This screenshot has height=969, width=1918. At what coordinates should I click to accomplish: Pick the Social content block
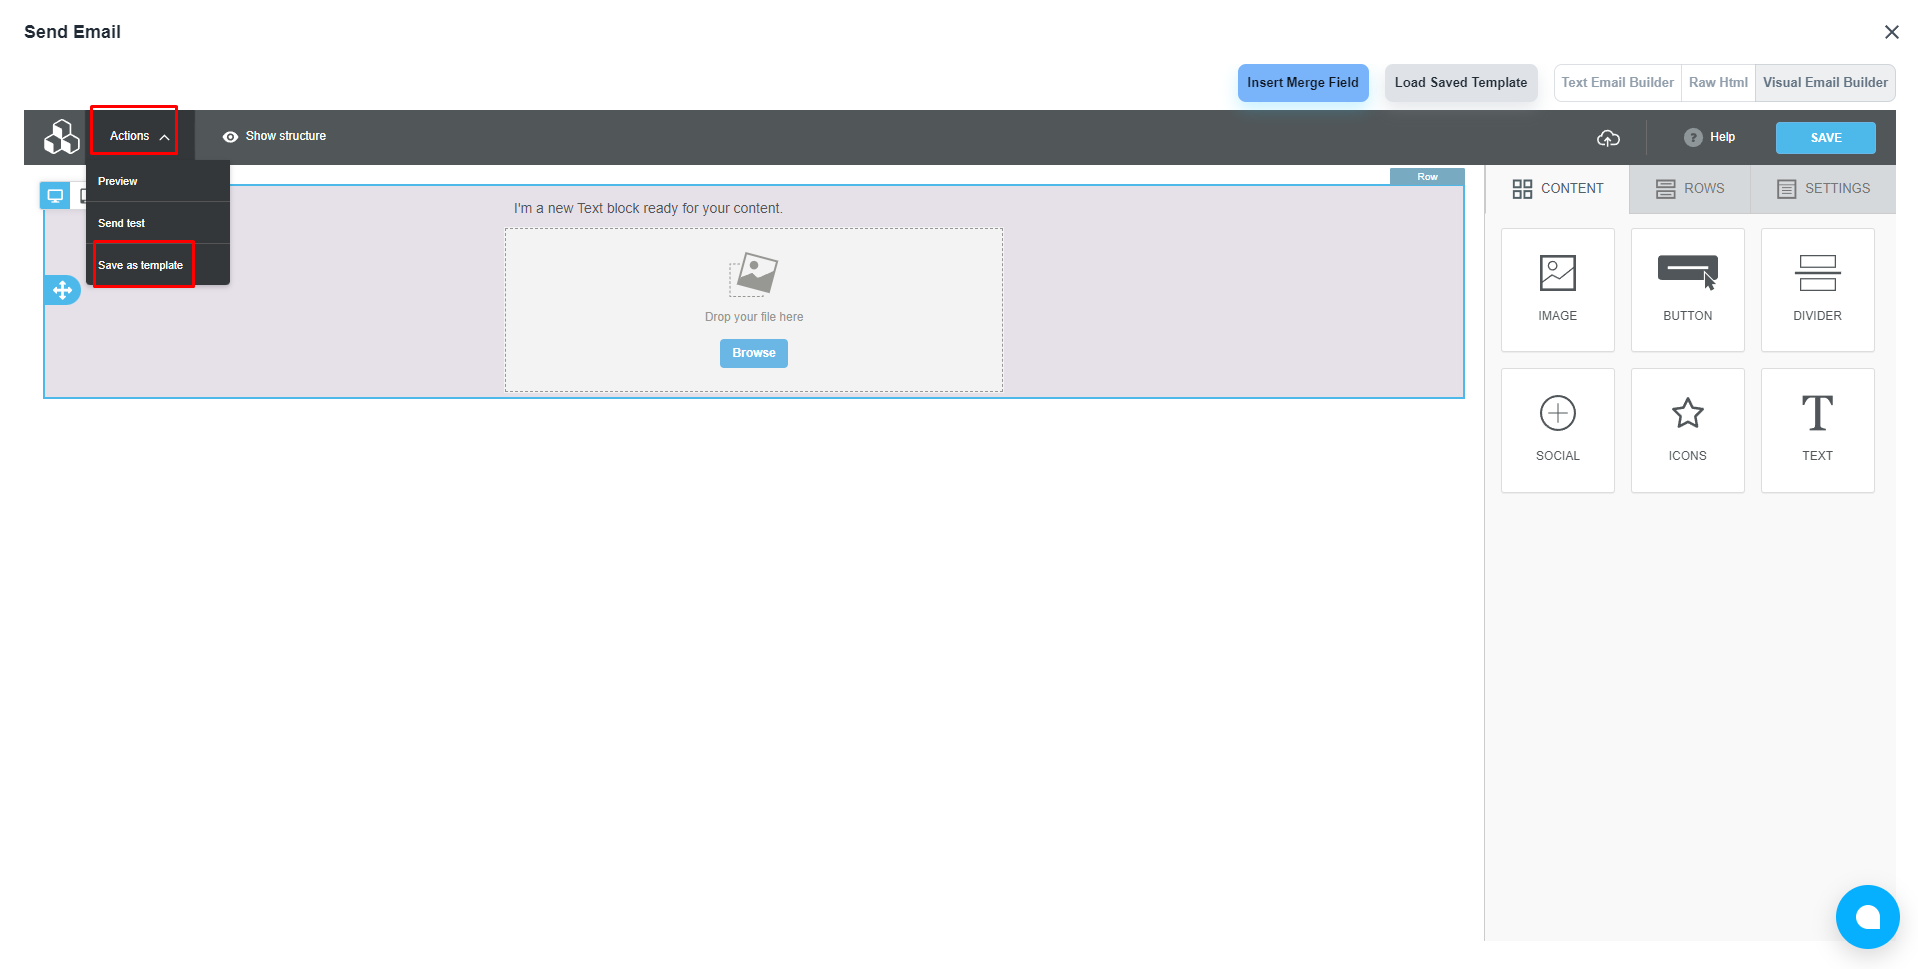(x=1557, y=430)
